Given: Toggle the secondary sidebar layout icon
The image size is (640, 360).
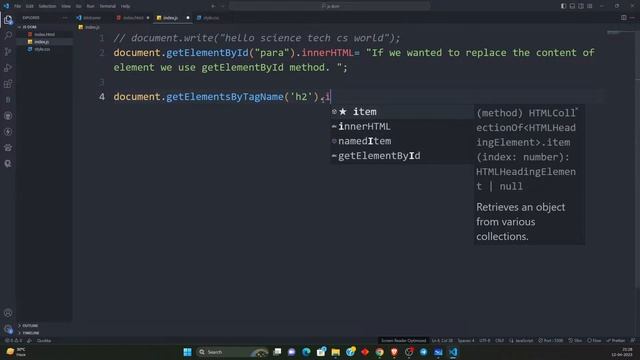Looking at the screenshot, I should pyautogui.click(x=581, y=6).
